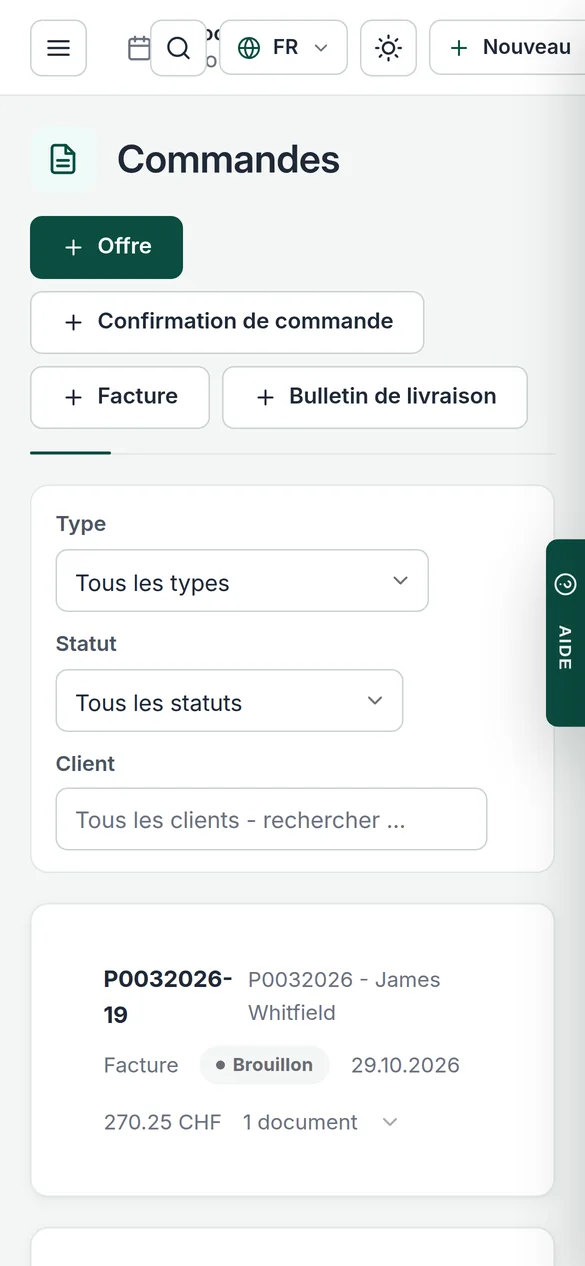
Task: Open Statut dropdown Tous les statuts
Action: point(229,701)
